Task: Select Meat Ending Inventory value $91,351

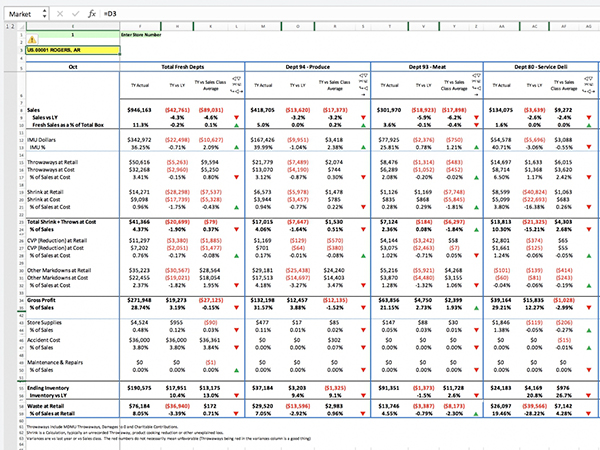Action: pyautogui.click(x=389, y=388)
